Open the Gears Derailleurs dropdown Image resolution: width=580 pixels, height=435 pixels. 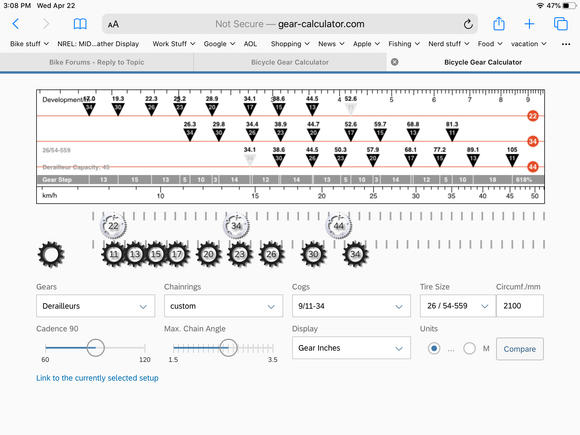click(x=95, y=306)
